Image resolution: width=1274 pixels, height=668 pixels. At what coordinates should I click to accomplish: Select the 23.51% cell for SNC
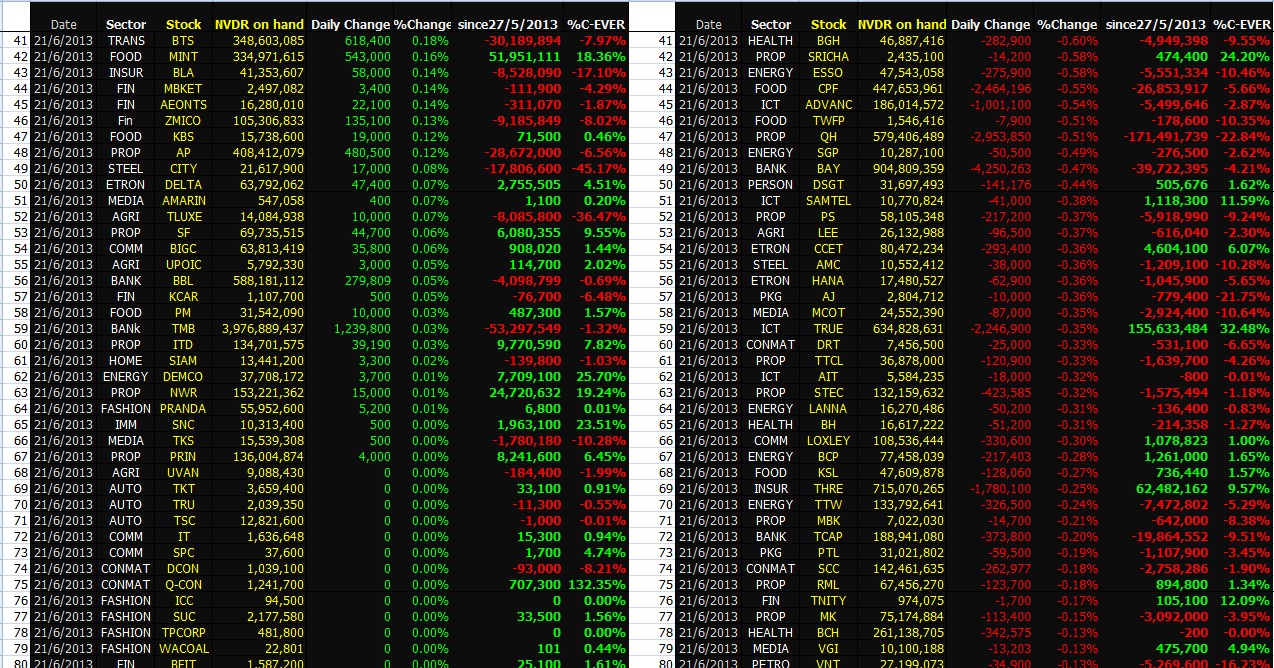(601, 425)
